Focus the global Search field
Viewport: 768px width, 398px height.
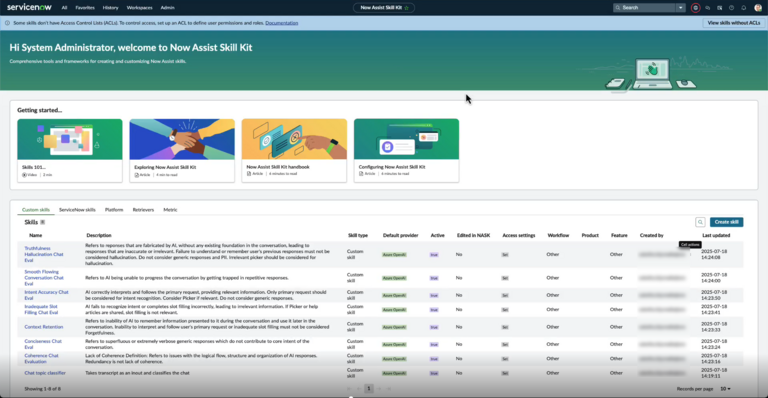tap(645, 8)
